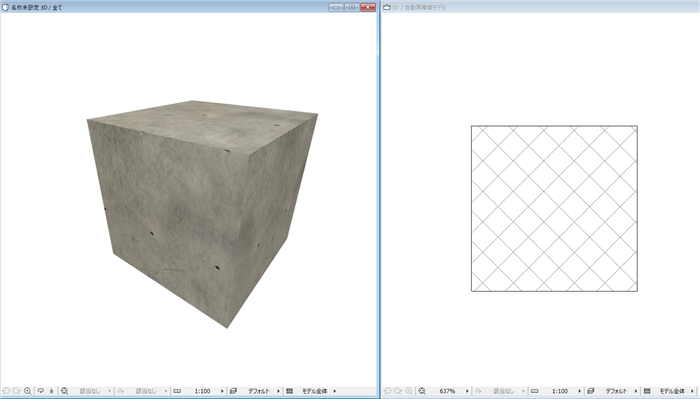700x399 pixels.
Task: Click Next View arrow in 3D window
Action: point(17,391)
